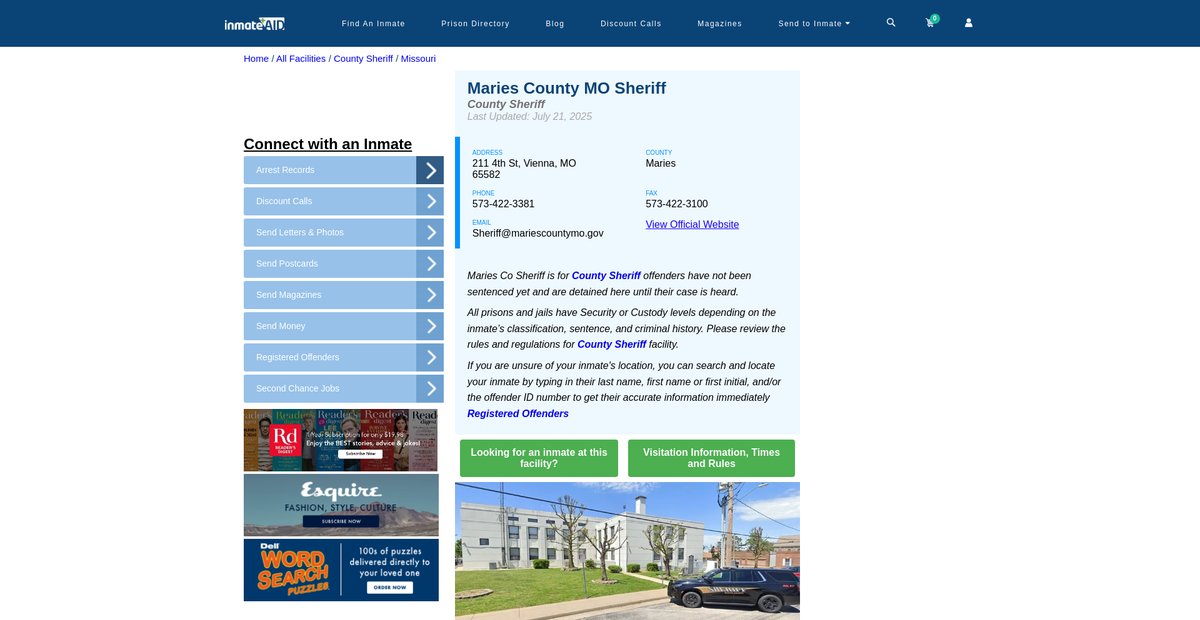Open Find An Inmate menu item
This screenshot has height=620, width=1200.
click(373, 23)
